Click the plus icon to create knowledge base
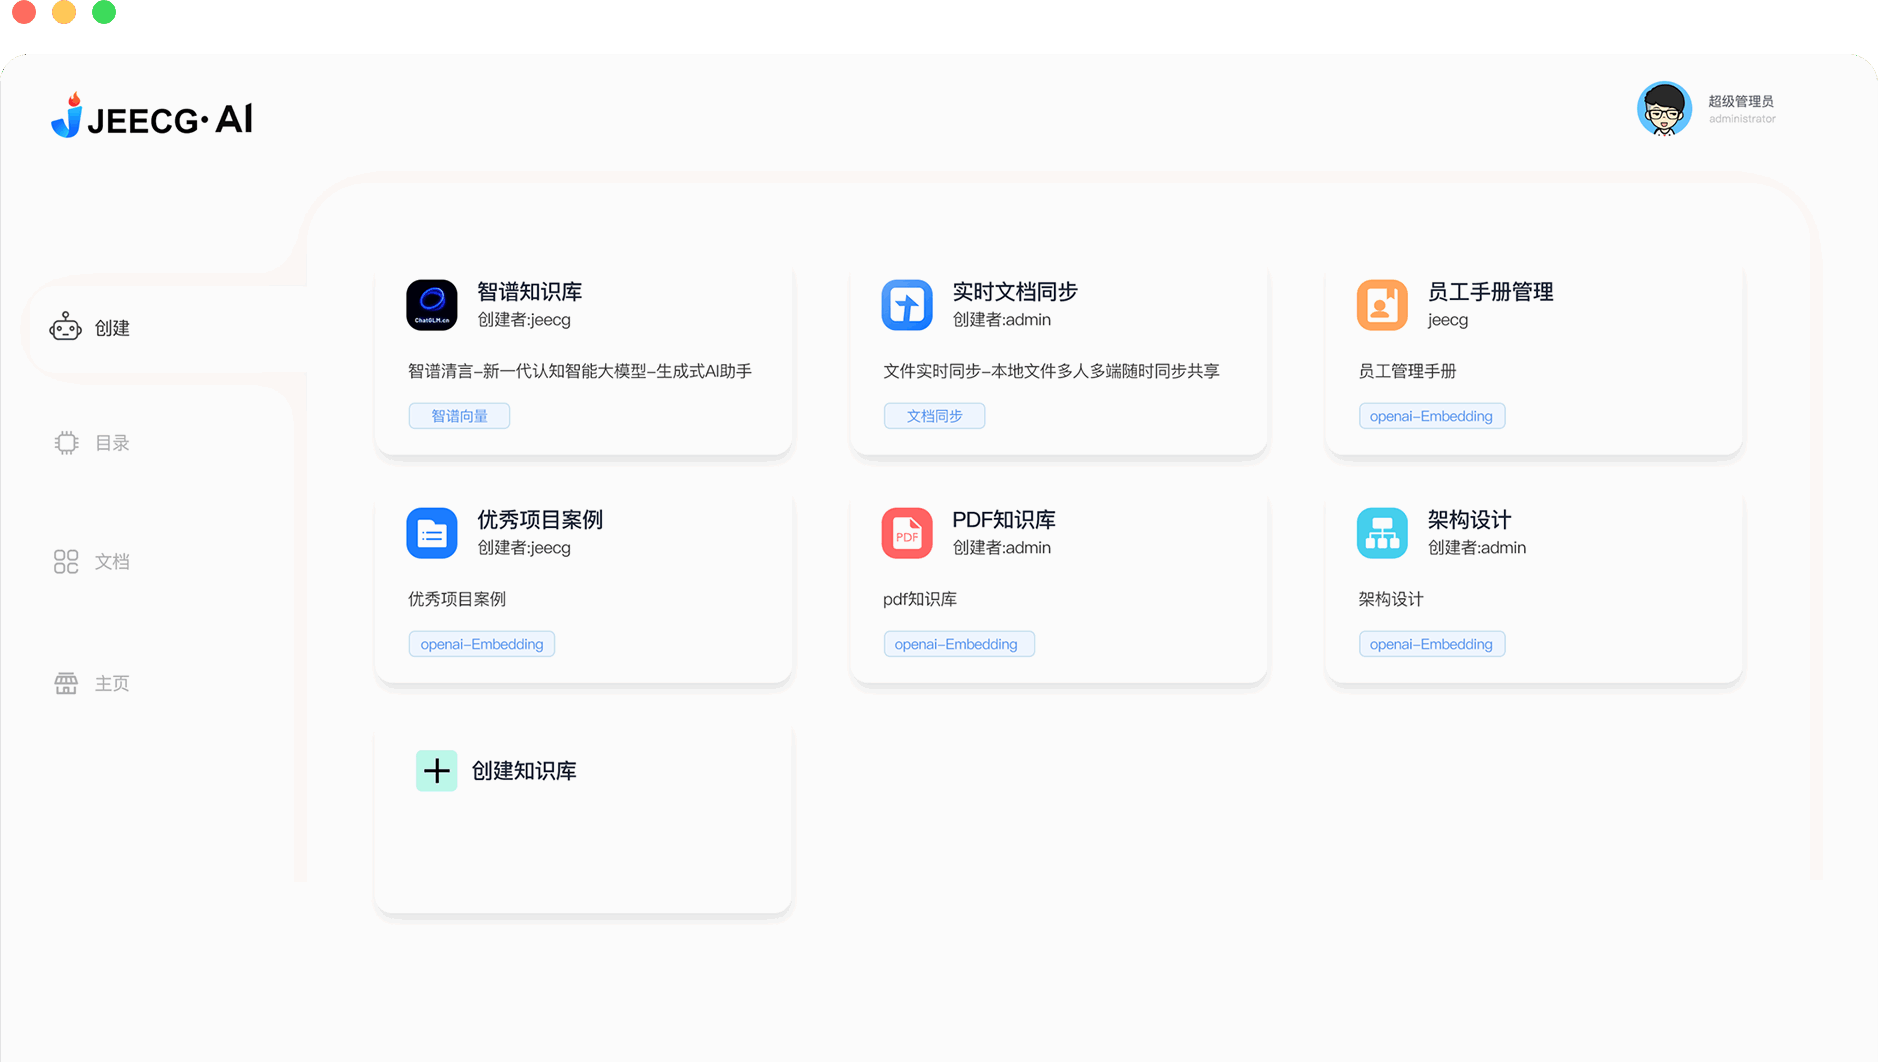The width and height of the screenshot is (1878, 1062). click(x=437, y=770)
